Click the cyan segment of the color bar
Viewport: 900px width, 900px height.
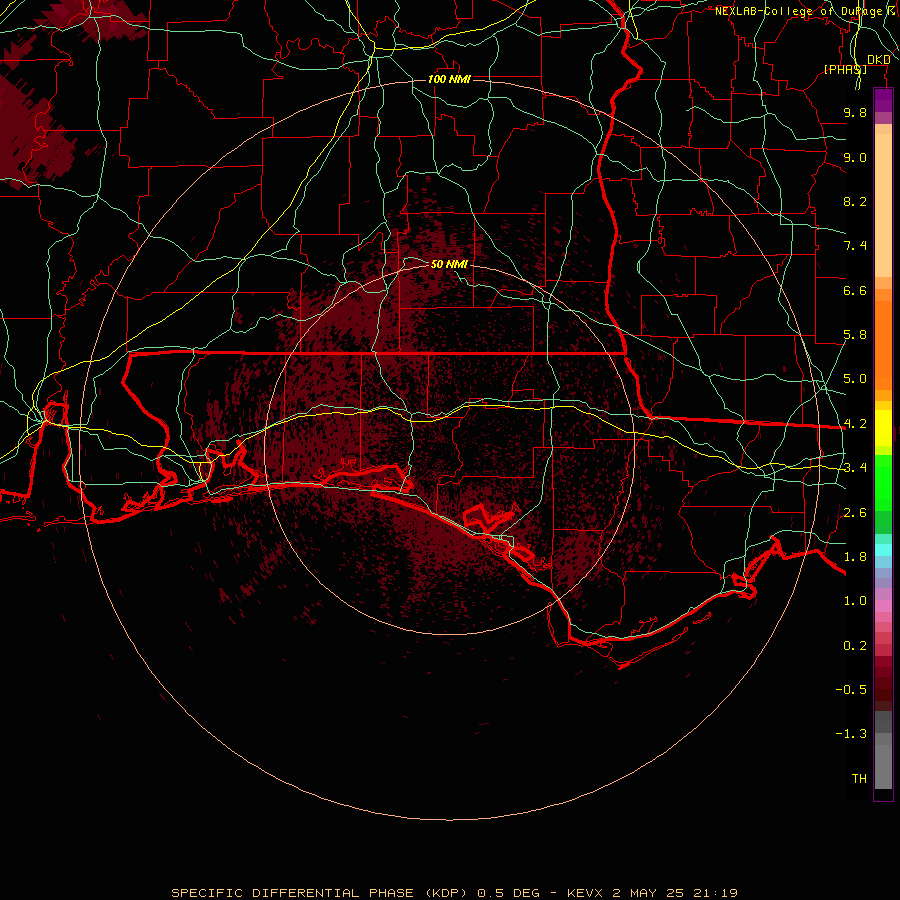[x=883, y=550]
